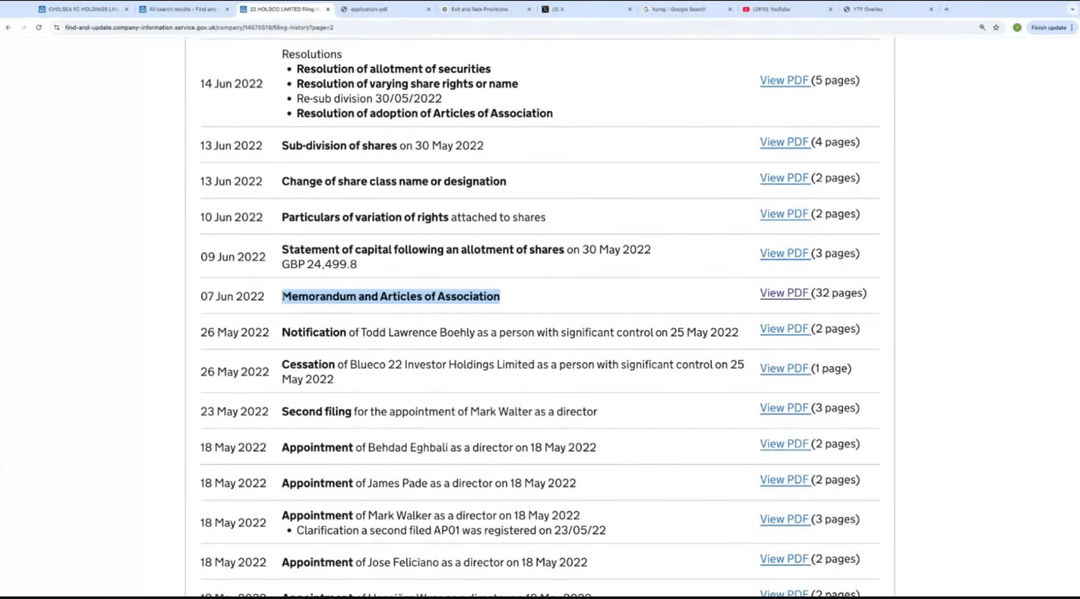The image size is (1080, 599).
Task: Bookmark this page with the star icon
Action: tap(996, 27)
